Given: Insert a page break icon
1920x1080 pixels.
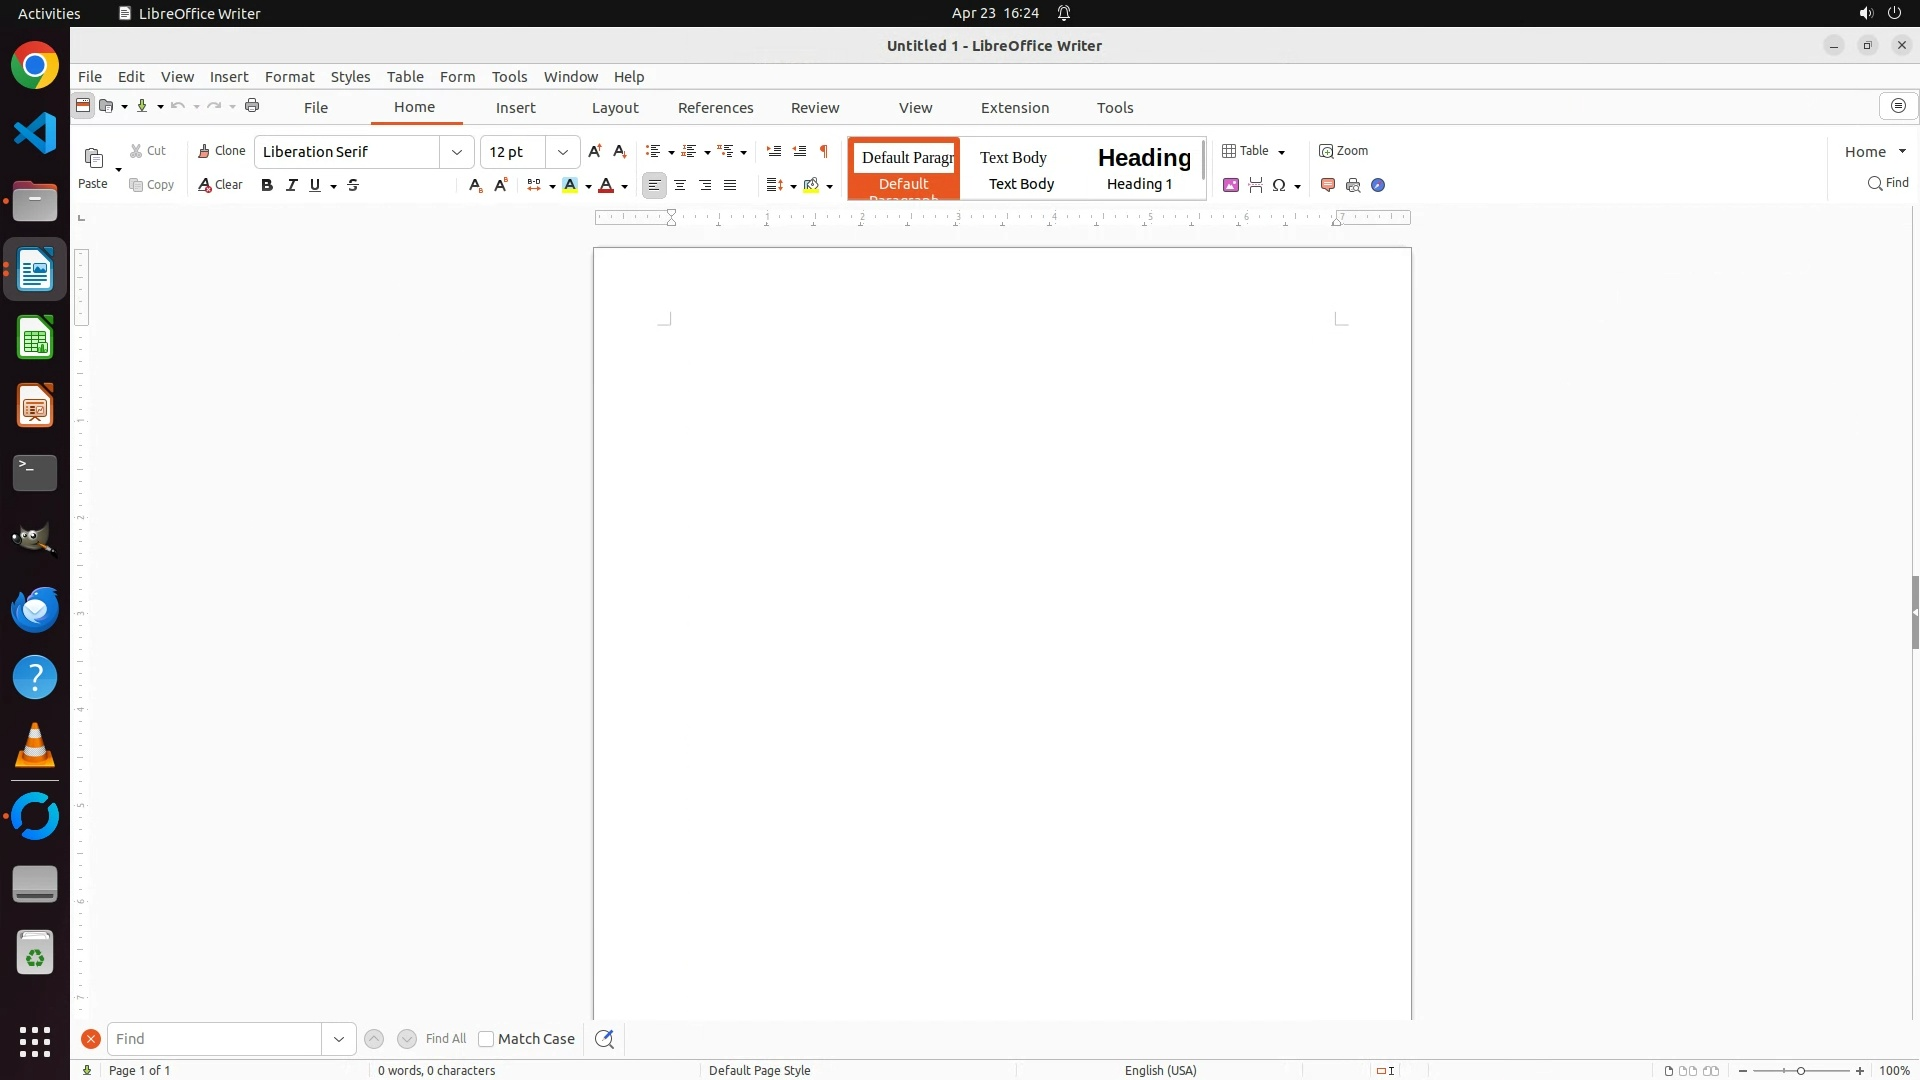Looking at the screenshot, I should pos(1256,185).
